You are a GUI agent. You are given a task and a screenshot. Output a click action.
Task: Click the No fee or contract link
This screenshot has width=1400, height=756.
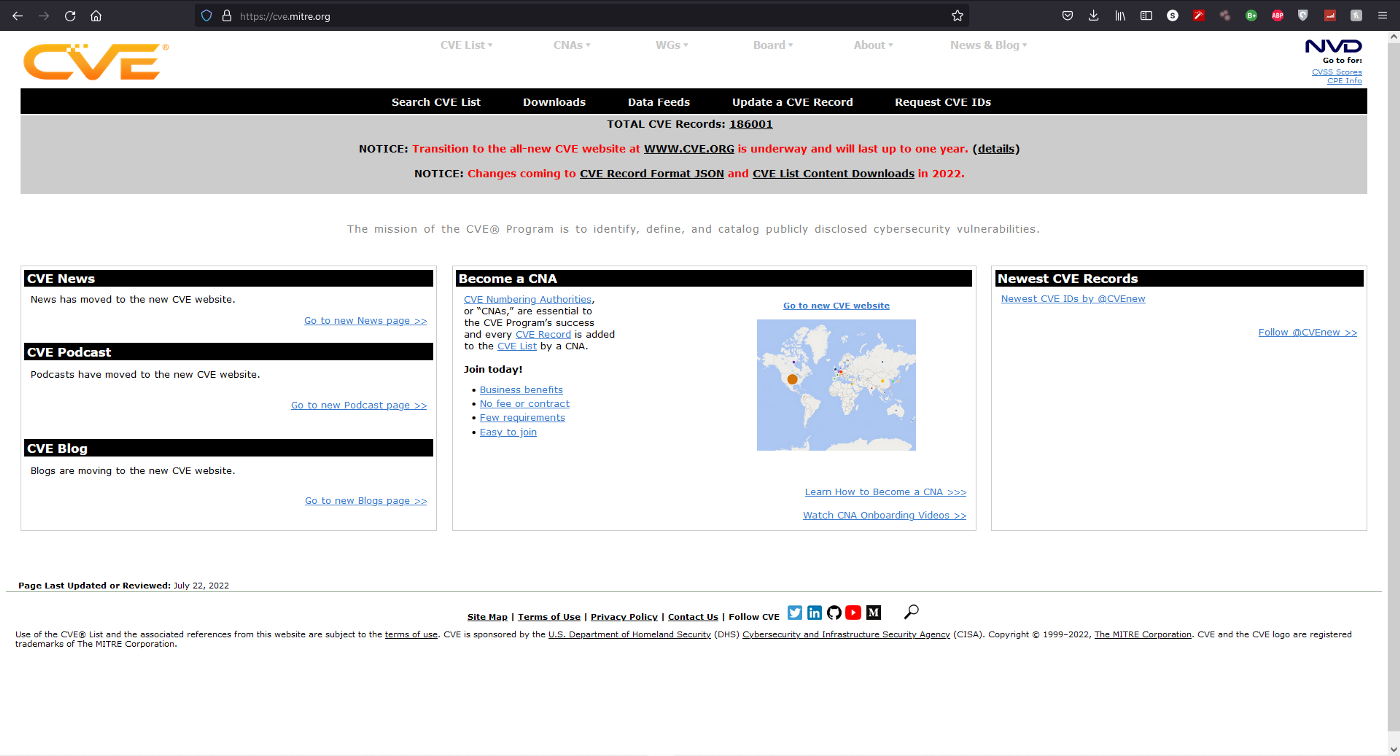(525, 404)
